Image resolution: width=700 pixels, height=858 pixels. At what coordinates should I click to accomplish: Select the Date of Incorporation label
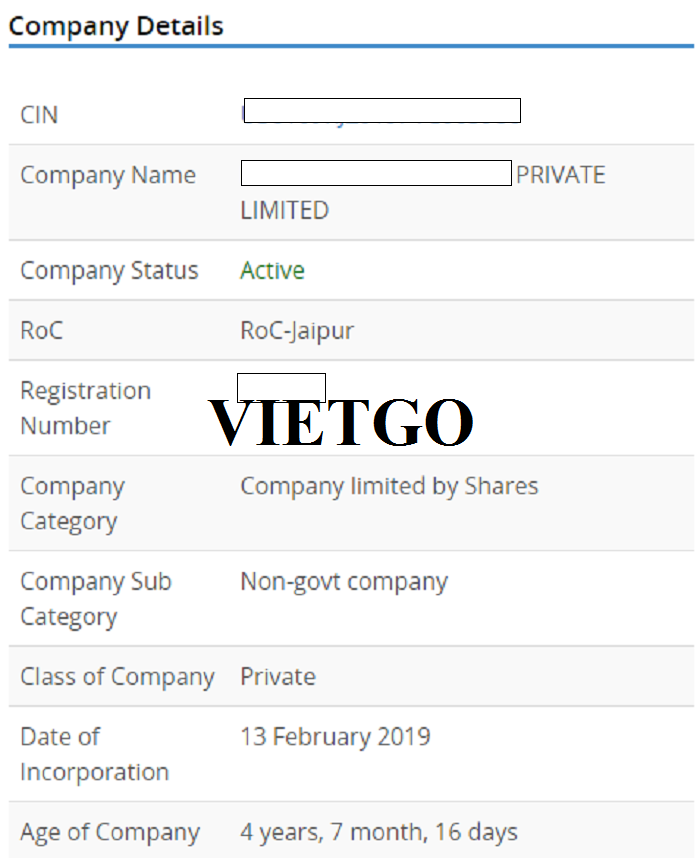click(x=94, y=755)
